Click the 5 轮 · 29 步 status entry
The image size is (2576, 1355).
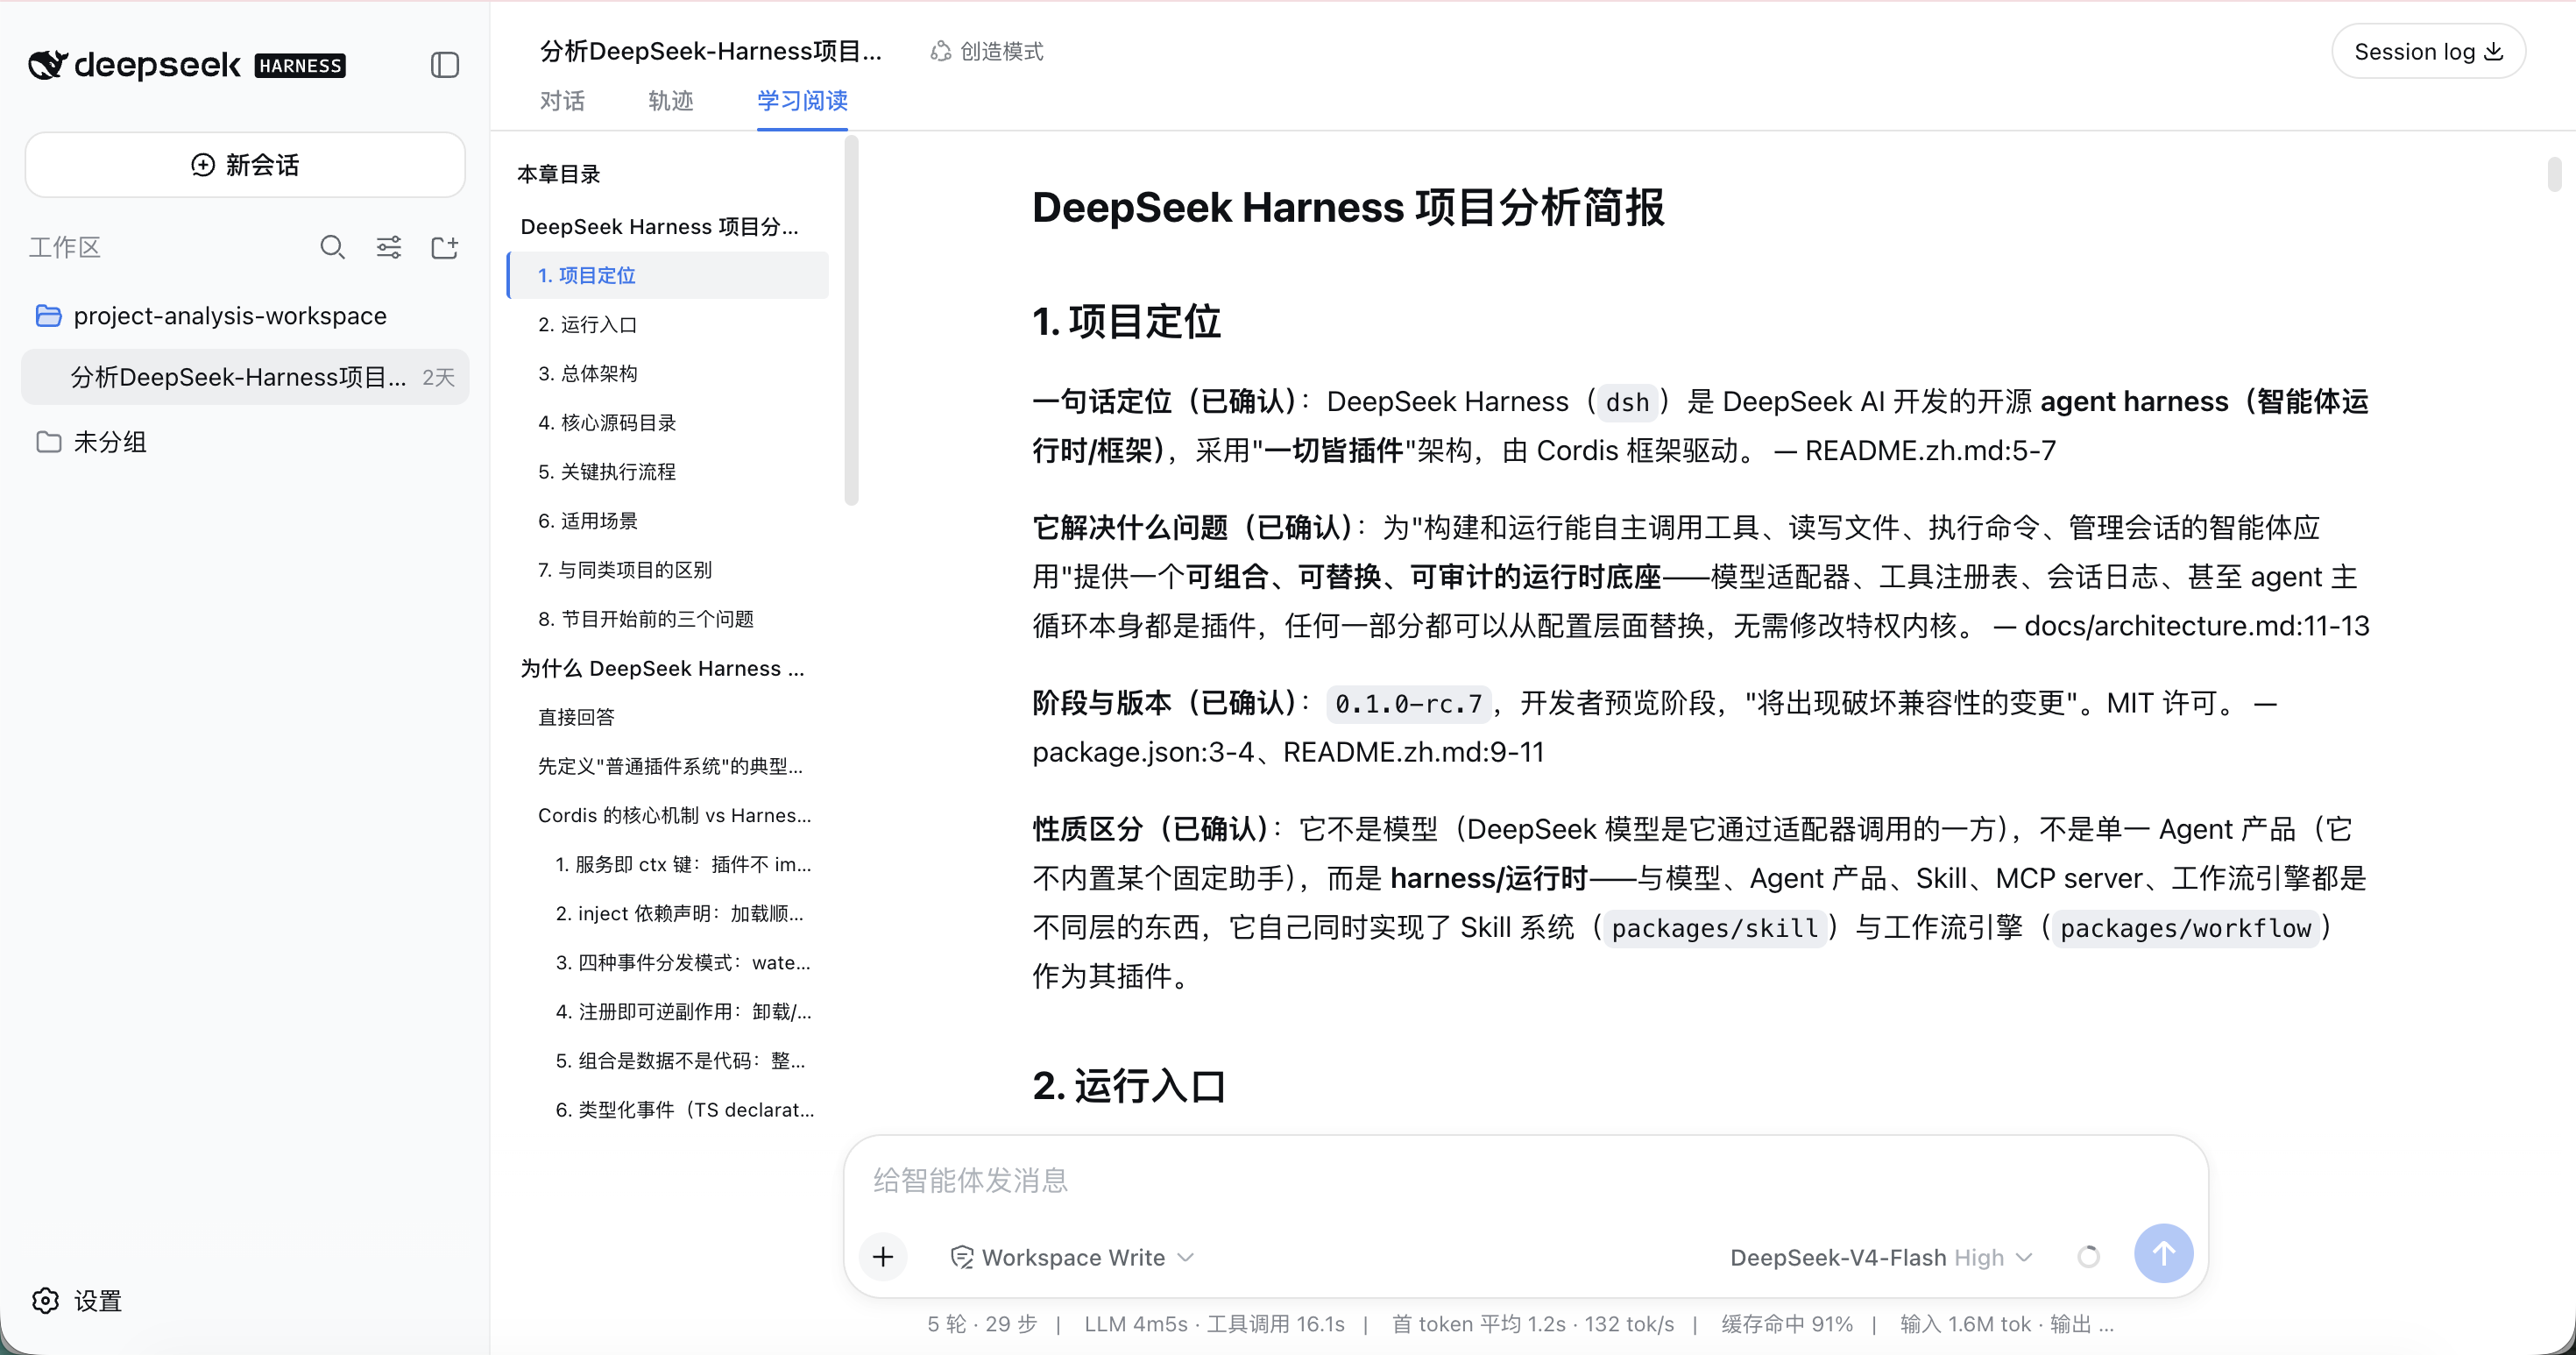tap(981, 1324)
